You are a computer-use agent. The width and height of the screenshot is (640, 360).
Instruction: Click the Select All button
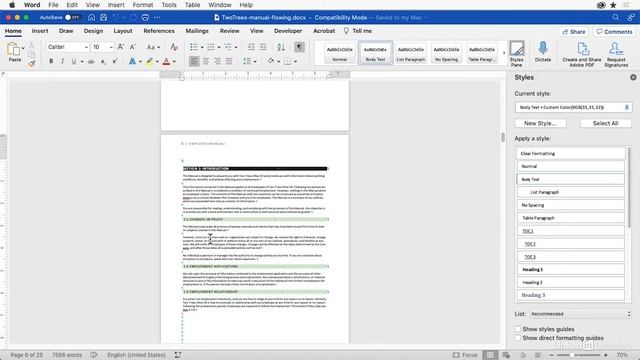[x=605, y=123]
